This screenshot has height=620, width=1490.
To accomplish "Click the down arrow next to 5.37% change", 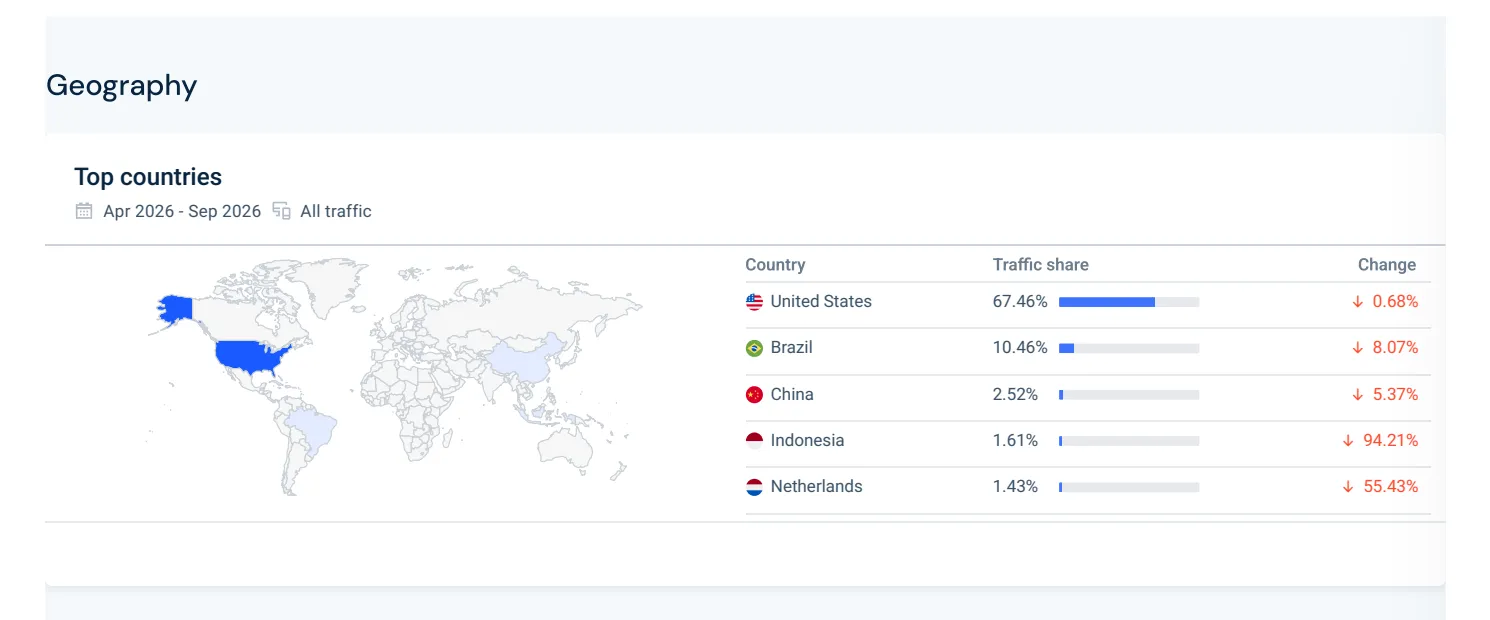I will point(1358,395).
